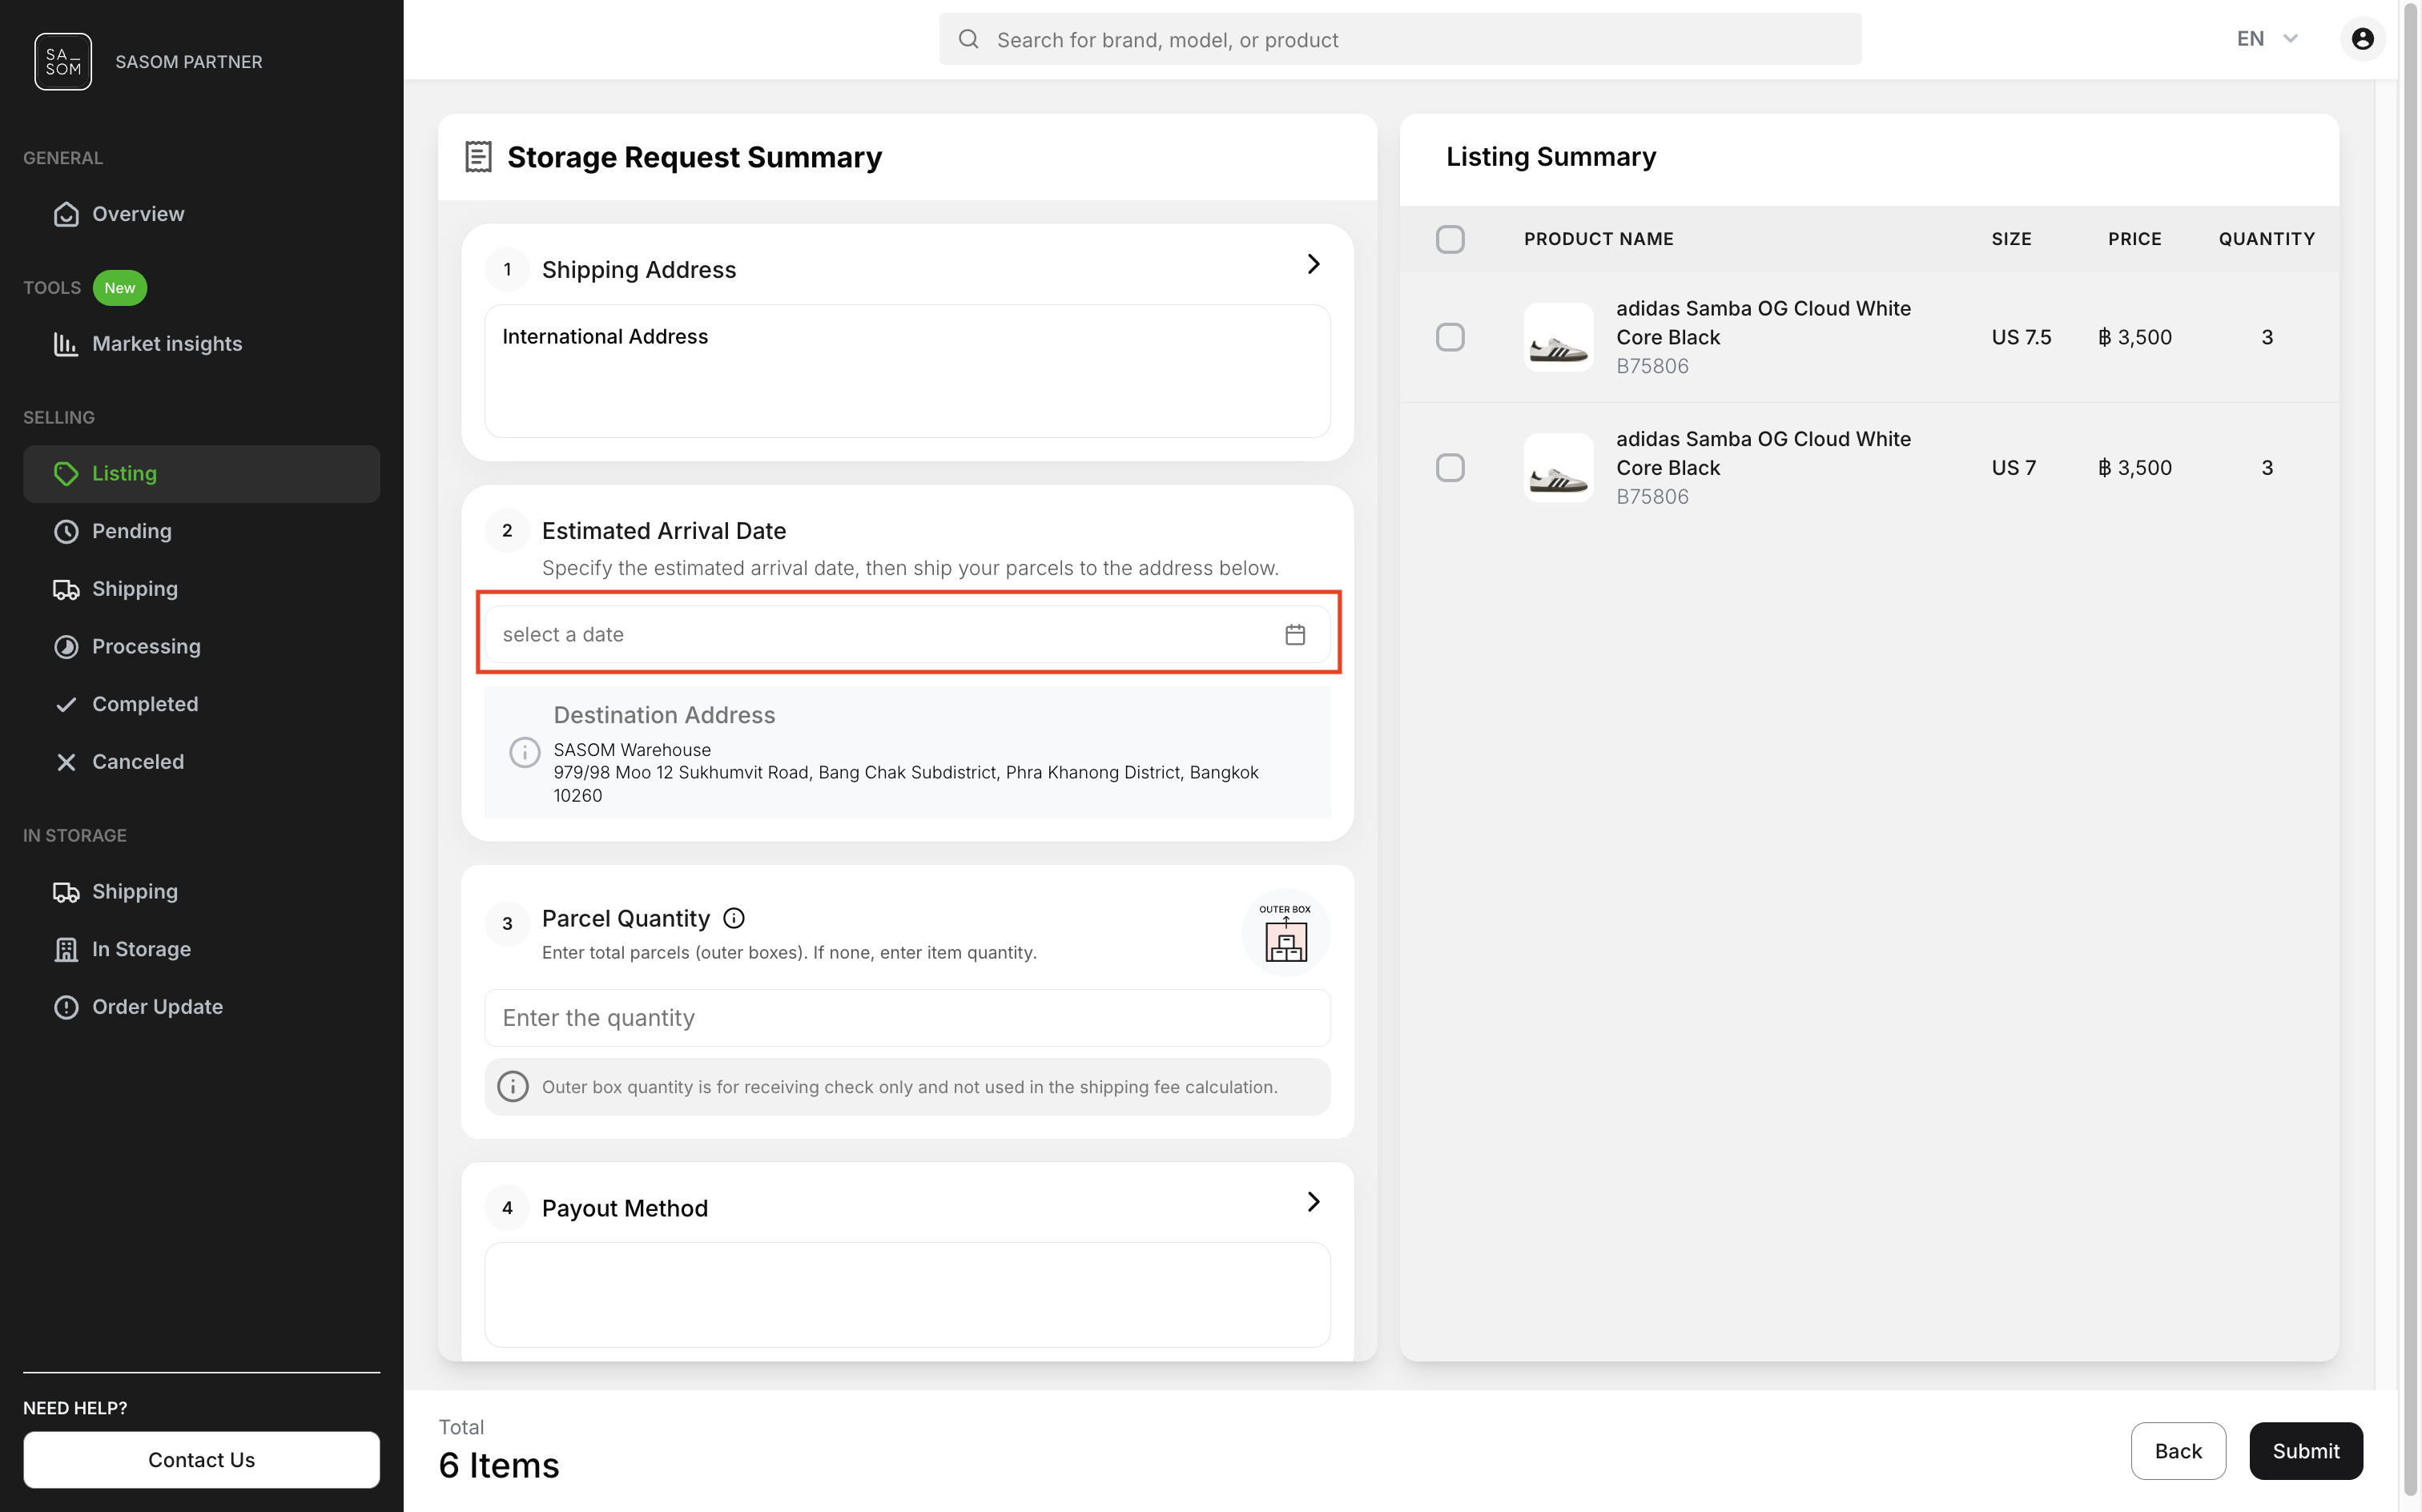This screenshot has width=2422, height=1512.
Task: Open the EN language dropdown
Action: (x=2266, y=38)
